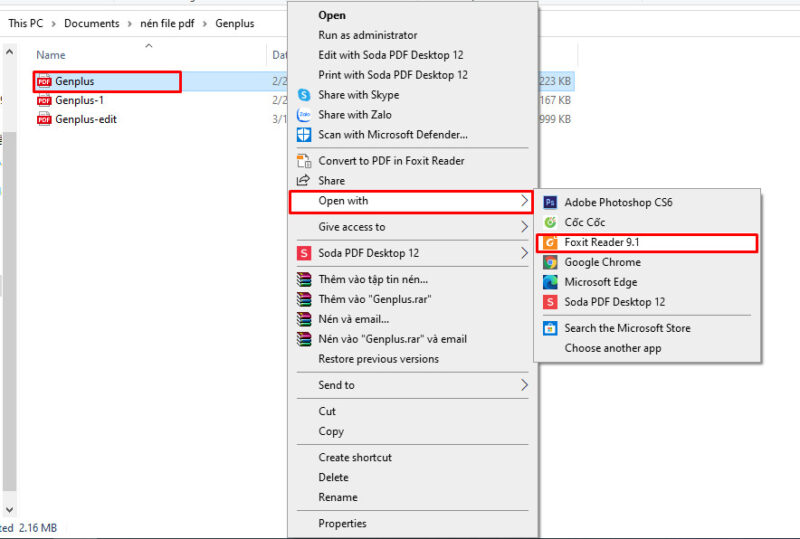Click the PDF icon of Genplus file
This screenshot has height=539, width=800.
[44, 81]
